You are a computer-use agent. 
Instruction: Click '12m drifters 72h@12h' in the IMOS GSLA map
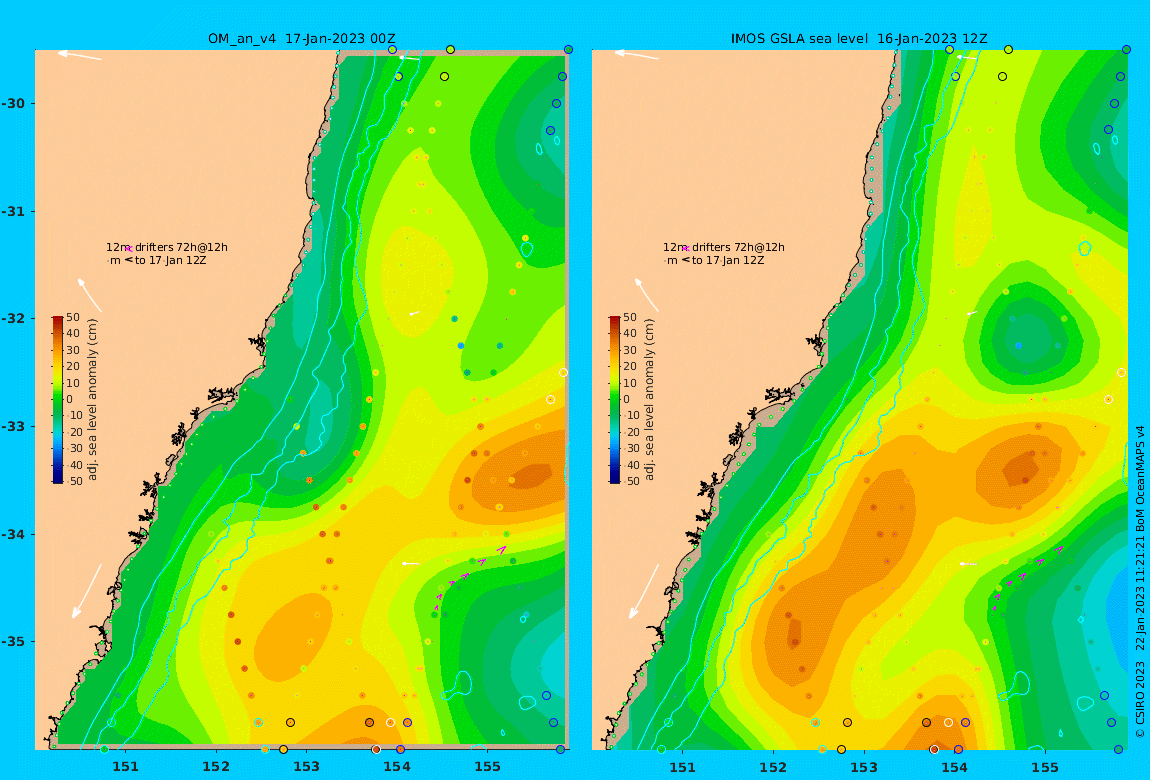pyautogui.click(x=724, y=248)
